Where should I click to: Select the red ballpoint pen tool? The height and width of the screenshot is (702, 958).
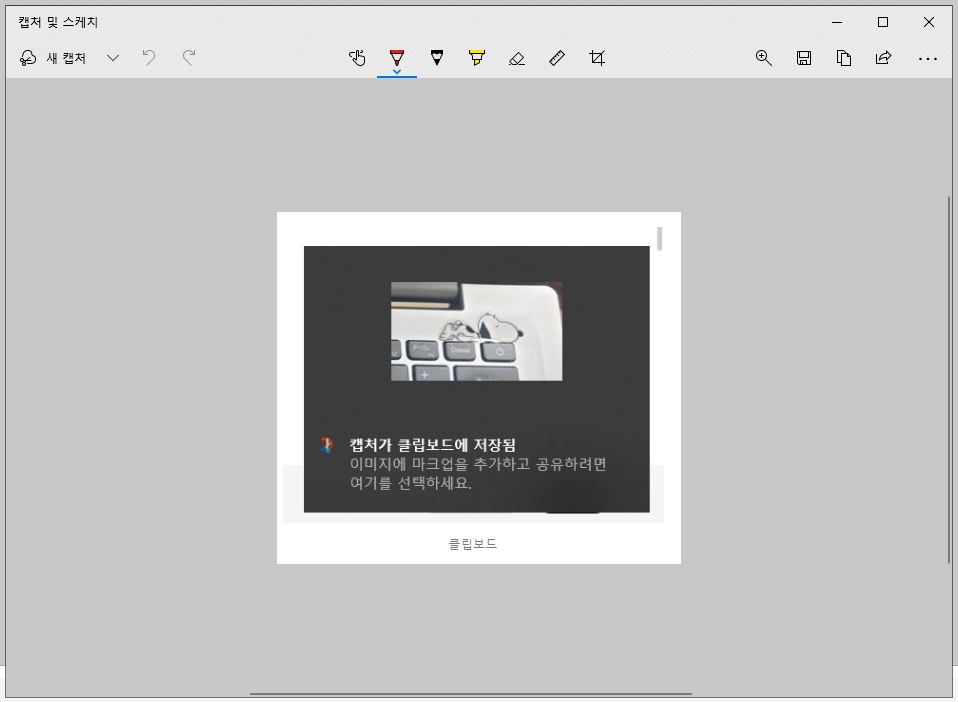point(397,57)
